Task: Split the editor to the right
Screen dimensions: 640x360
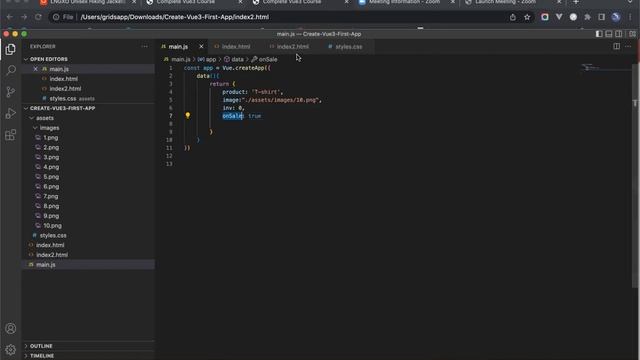Action: coord(616,47)
